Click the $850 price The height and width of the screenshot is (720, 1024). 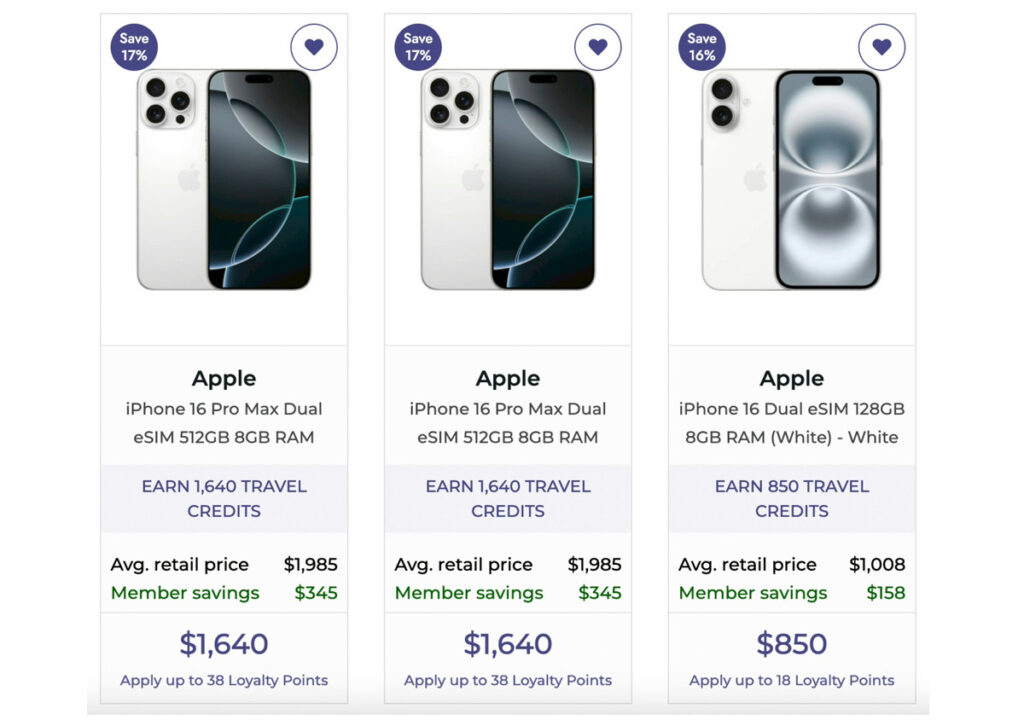(792, 644)
